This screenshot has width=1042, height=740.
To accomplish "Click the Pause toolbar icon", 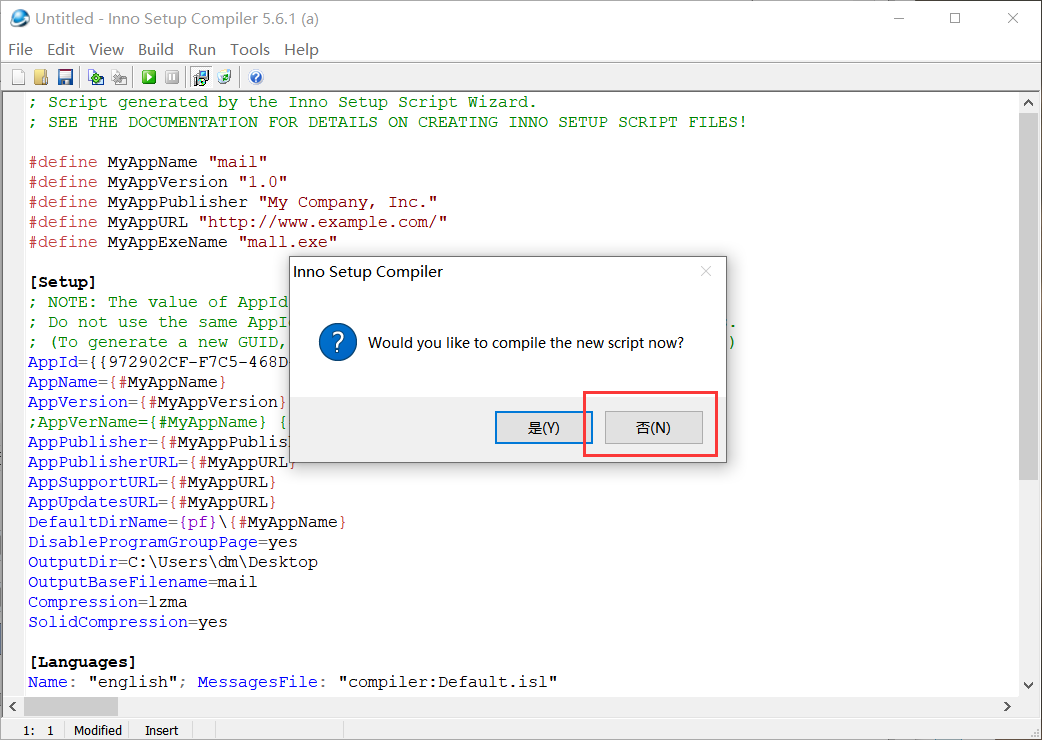I will click(x=172, y=78).
